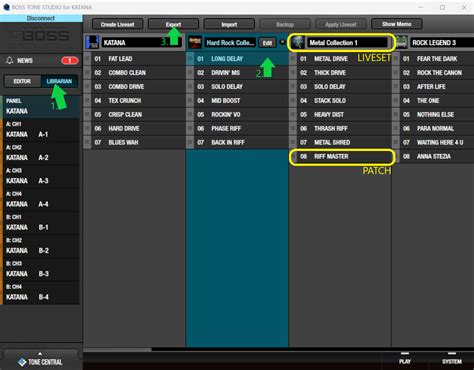The height and width of the screenshot is (370, 474).
Task: Click the ROCK LEGEND 3 liveset thumbnail
Action: point(401,42)
